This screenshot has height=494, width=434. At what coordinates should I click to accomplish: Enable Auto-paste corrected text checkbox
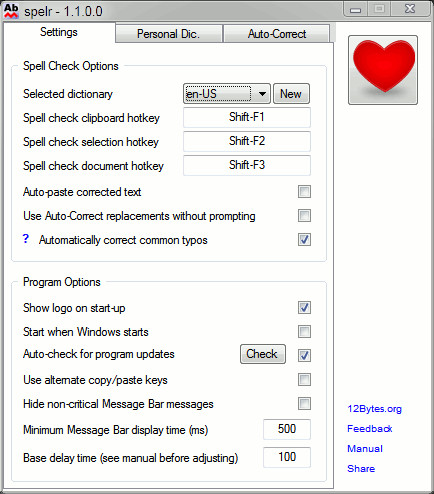[x=304, y=192]
